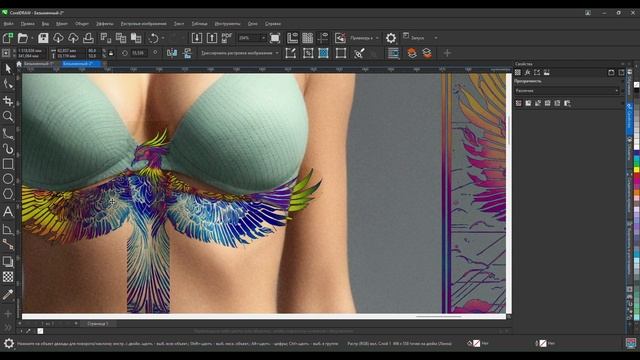Screen dimensions: 640x360
Task: Click the Trace Bitmap icon in property bar
Action: point(308,53)
